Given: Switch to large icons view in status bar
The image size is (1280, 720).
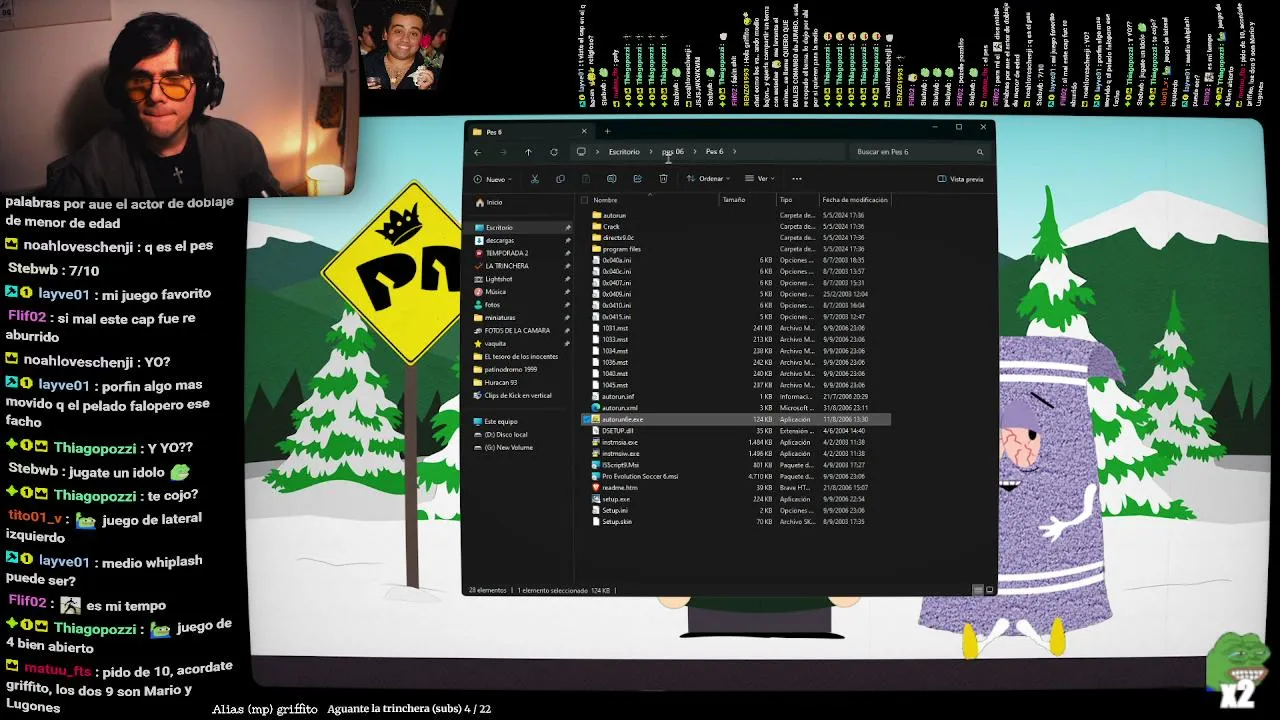Looking at the screenshot, I should [x=990, y=590].
